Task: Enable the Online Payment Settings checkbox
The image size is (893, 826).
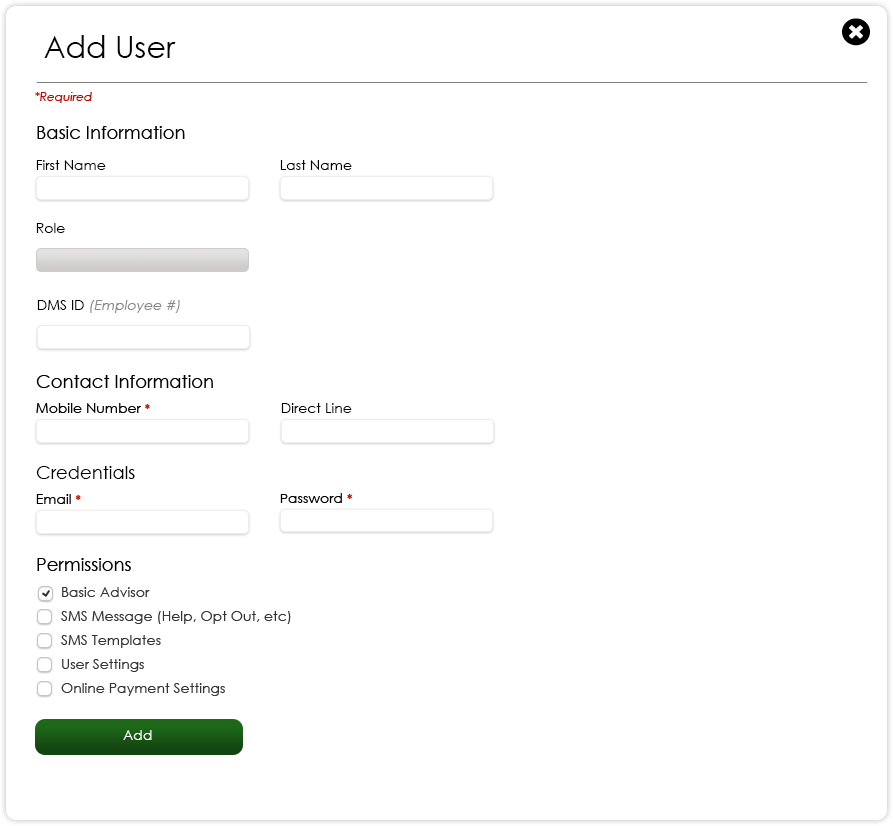Action: pos(45,689)
